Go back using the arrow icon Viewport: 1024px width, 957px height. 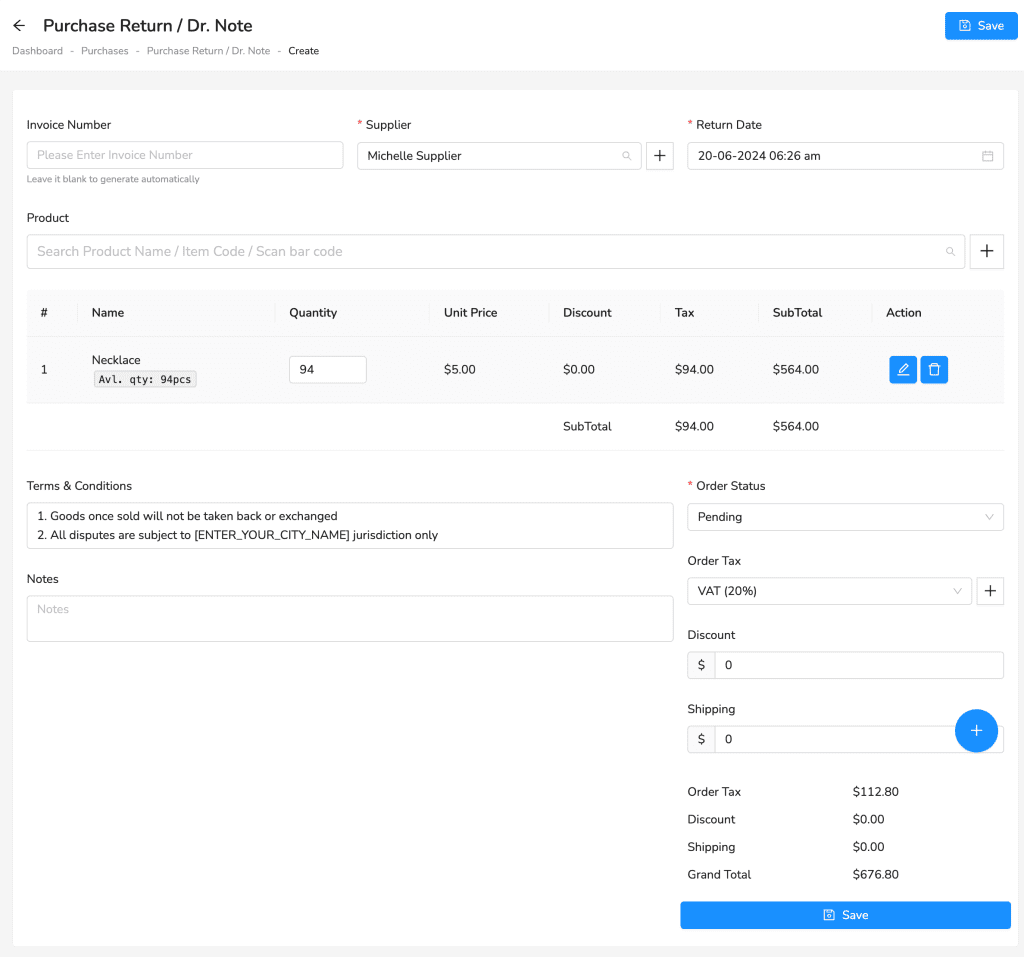pos(19,25)
